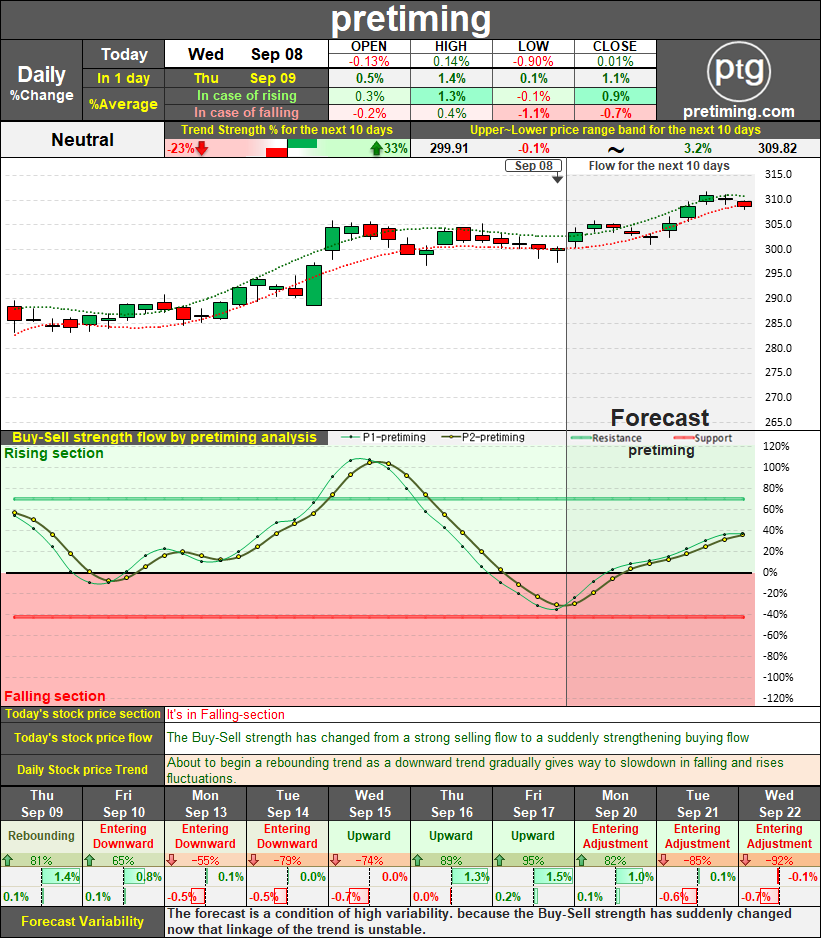Select the In 1 day row label
The height and width of the screenshot is (938, 821).
point(124,78)
